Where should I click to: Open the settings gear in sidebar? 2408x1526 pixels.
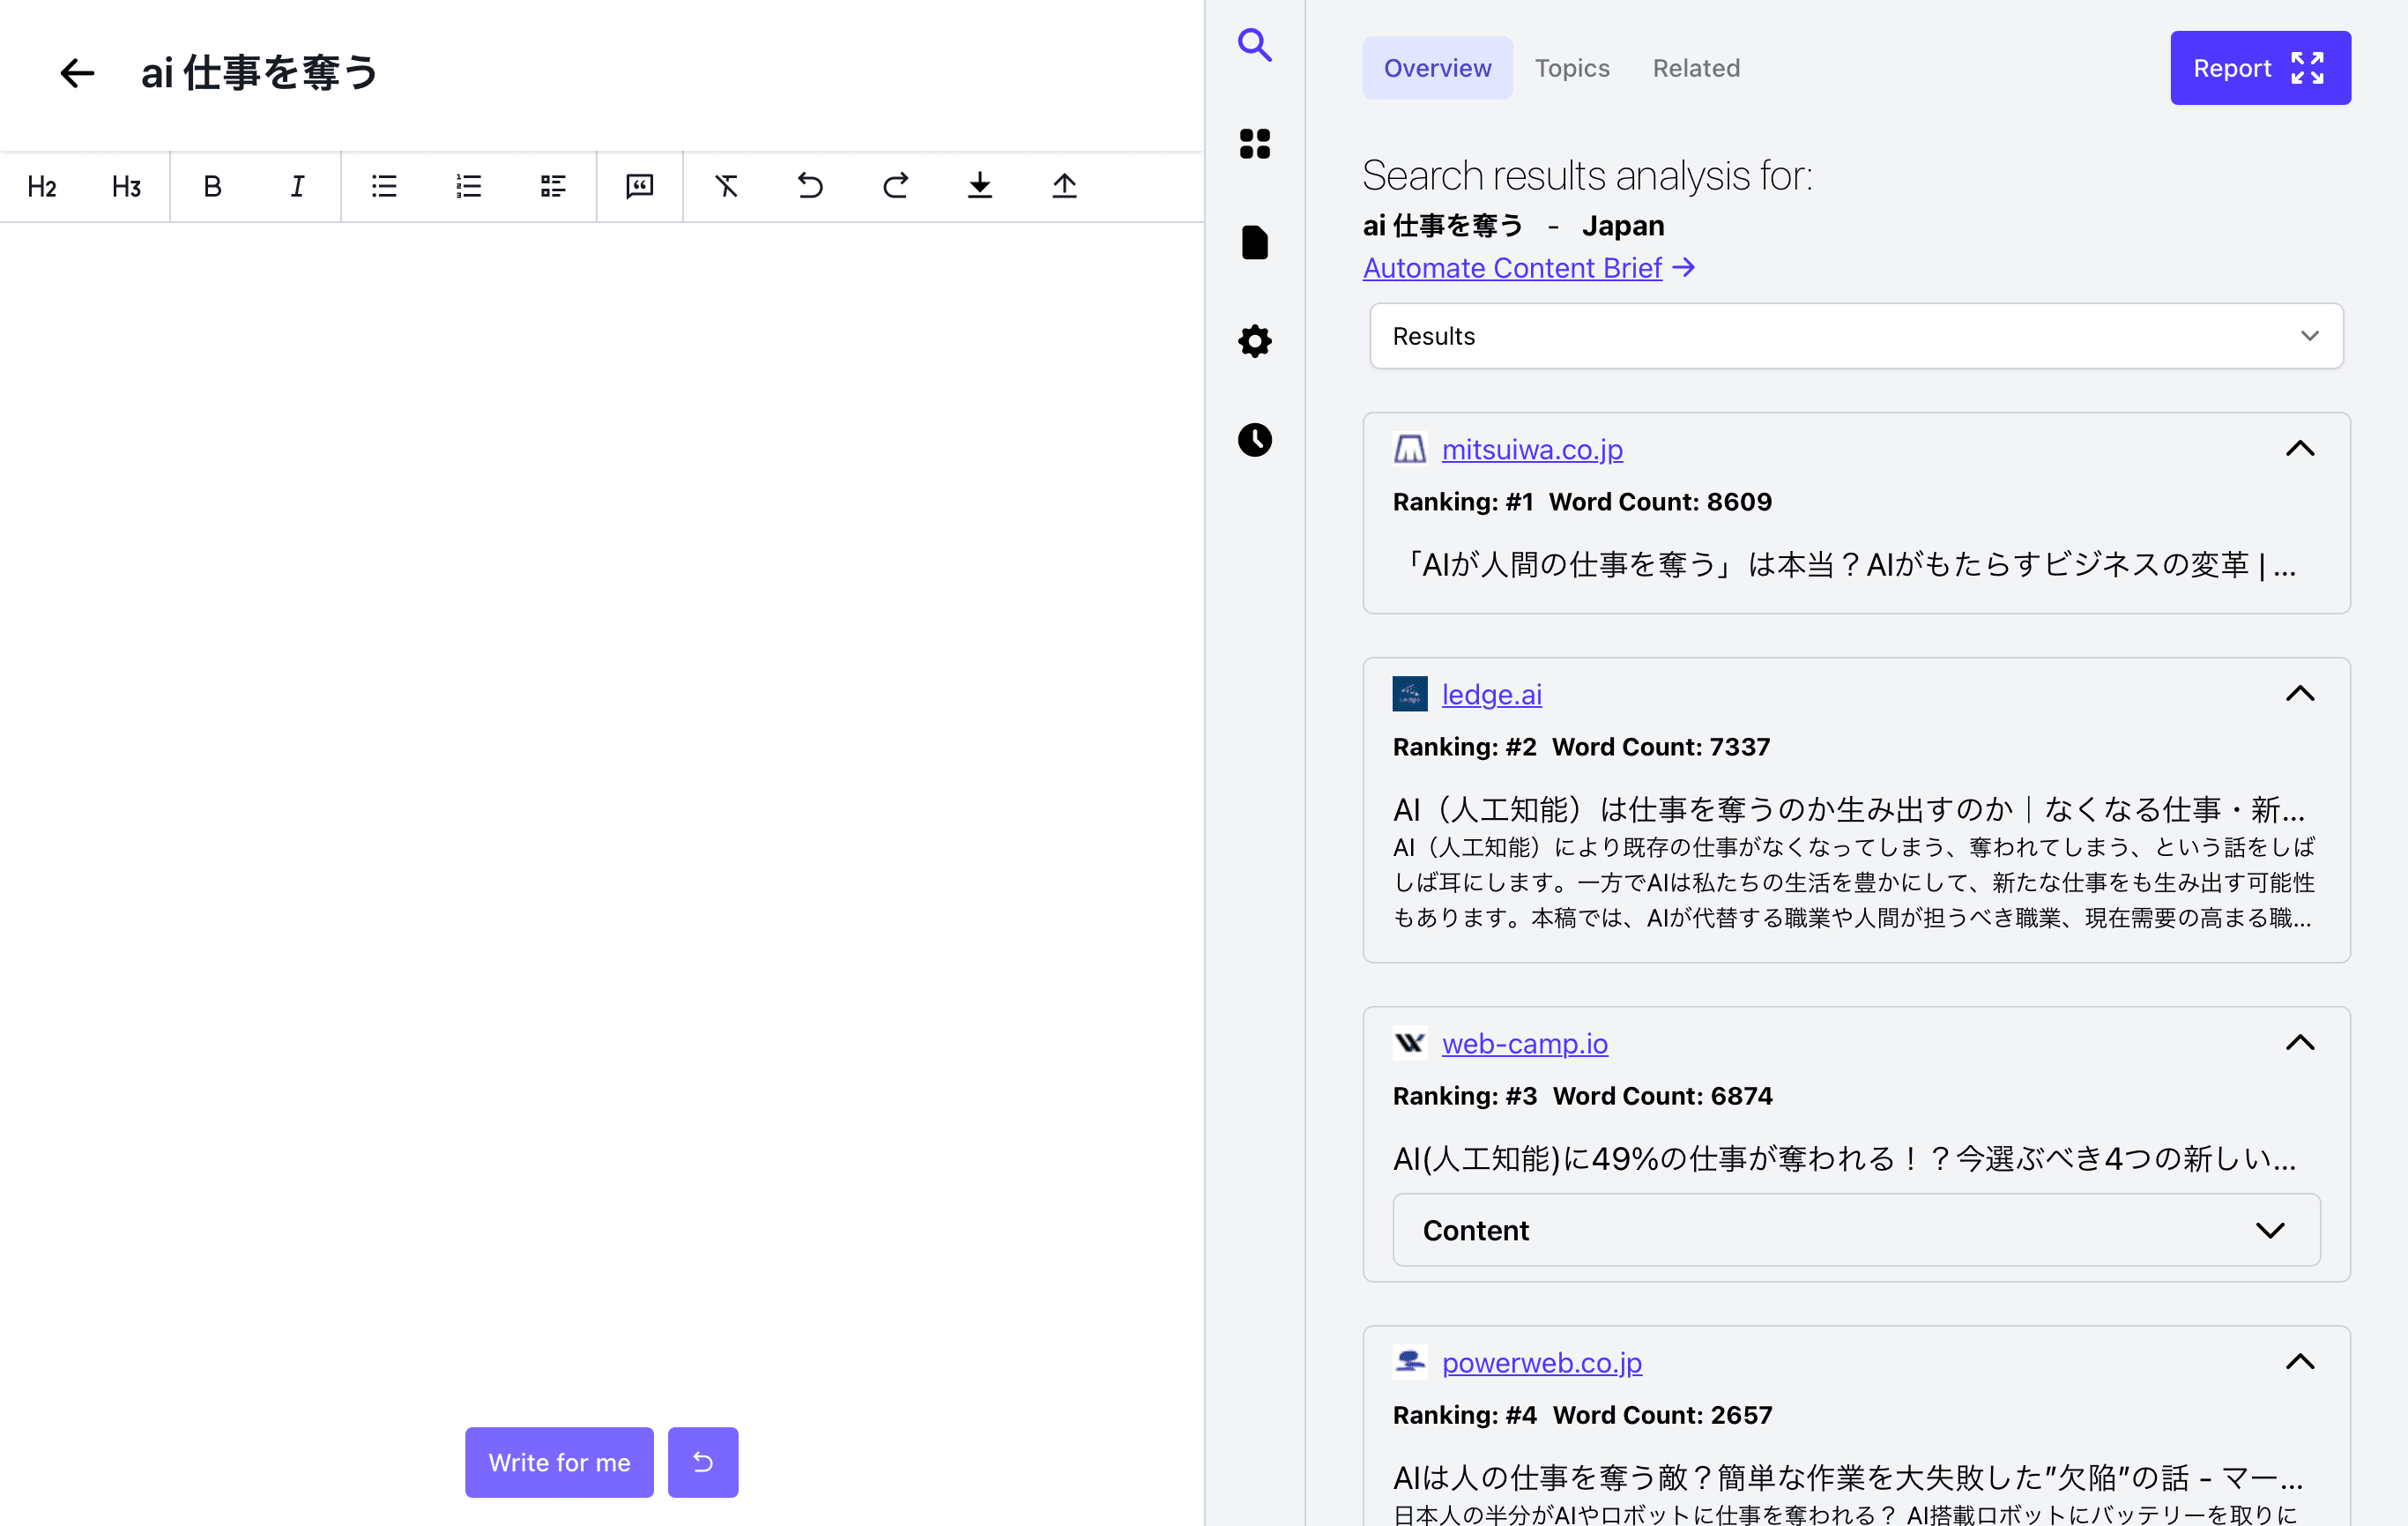[1254, 341]
